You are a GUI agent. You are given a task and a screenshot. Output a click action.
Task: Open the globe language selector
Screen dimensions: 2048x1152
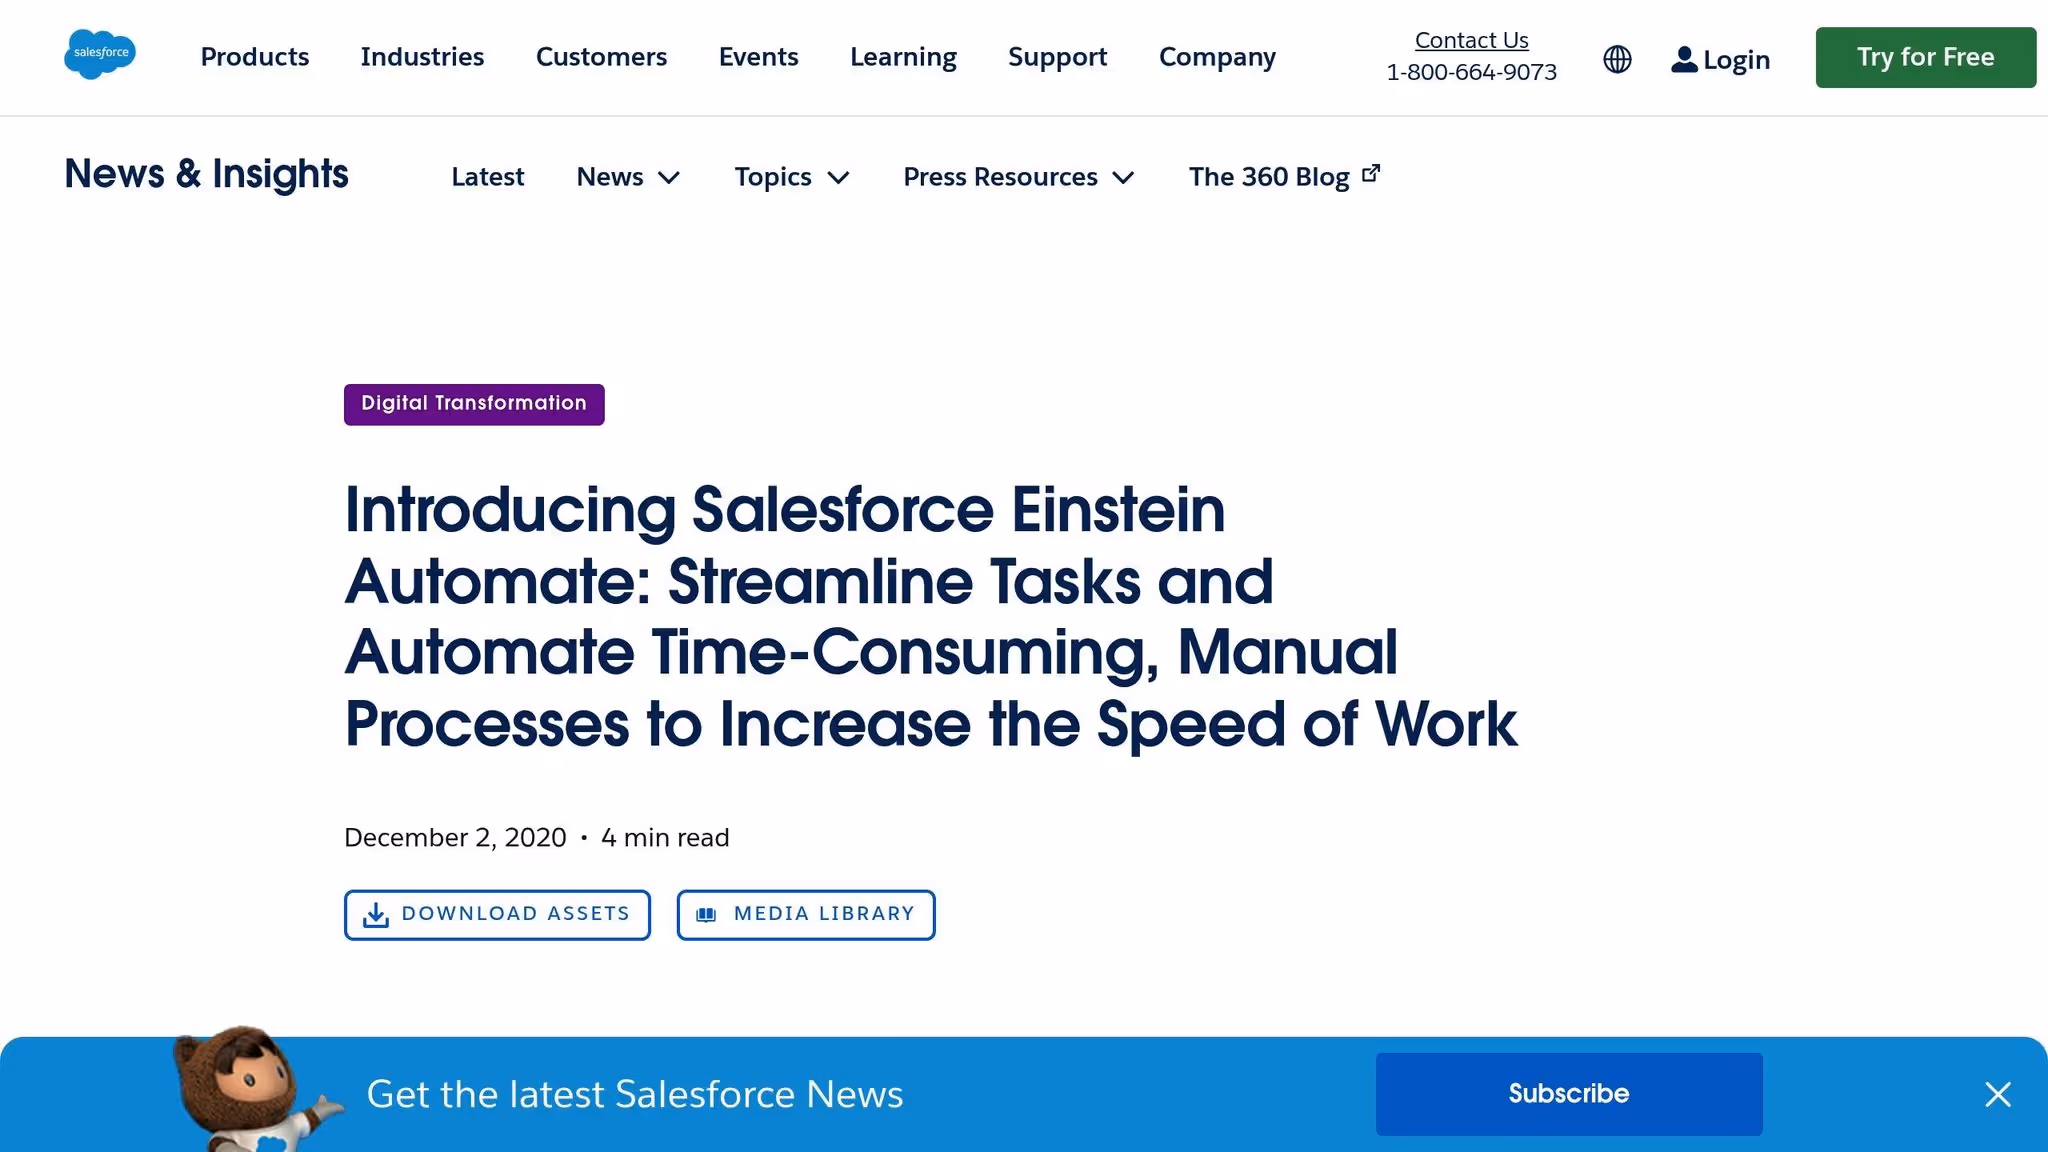[x=1616, y=59]
